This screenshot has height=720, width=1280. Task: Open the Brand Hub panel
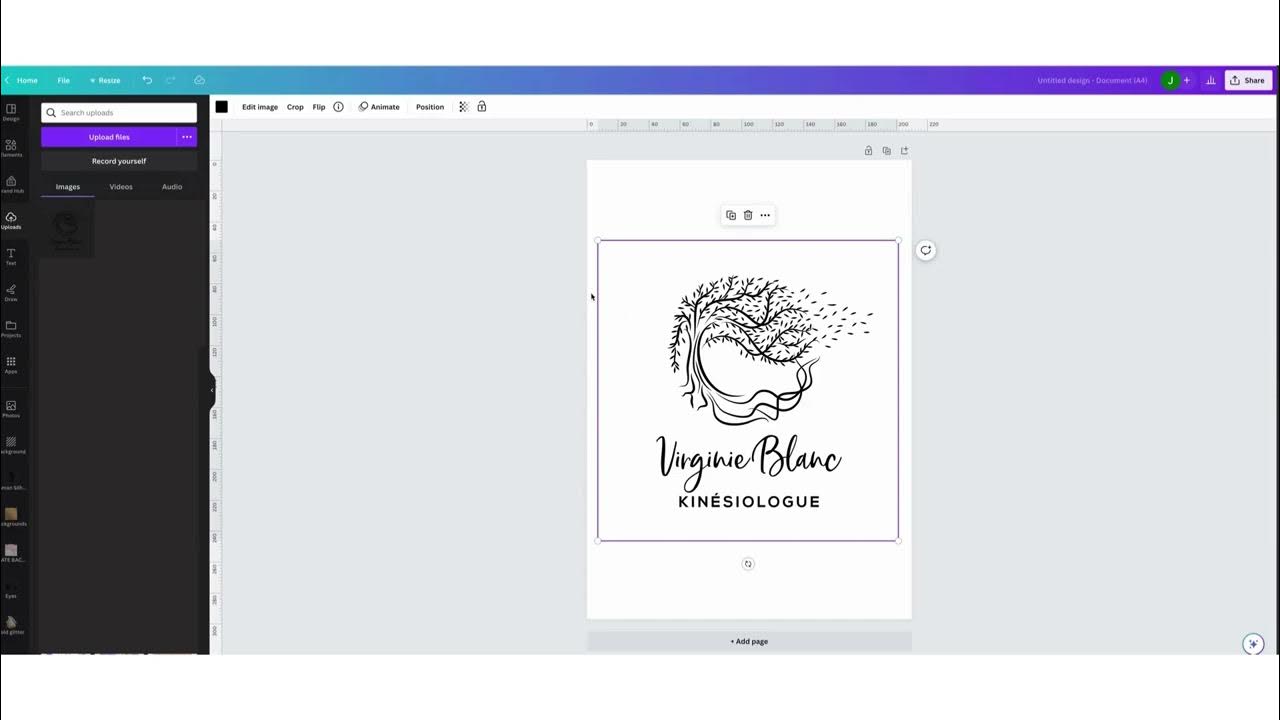11,183
